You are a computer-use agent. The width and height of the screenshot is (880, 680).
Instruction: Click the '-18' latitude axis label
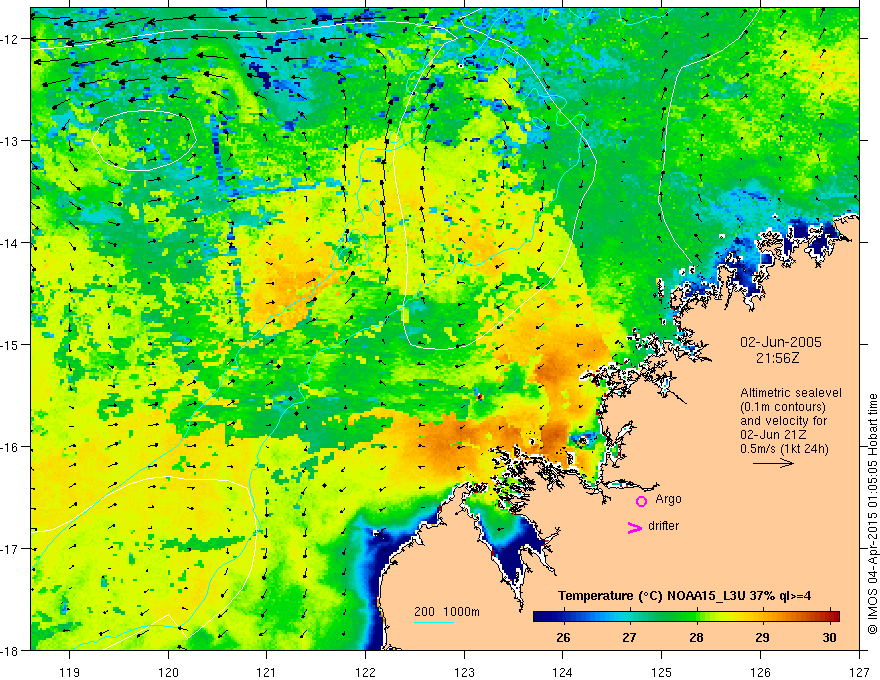[11, 650]
